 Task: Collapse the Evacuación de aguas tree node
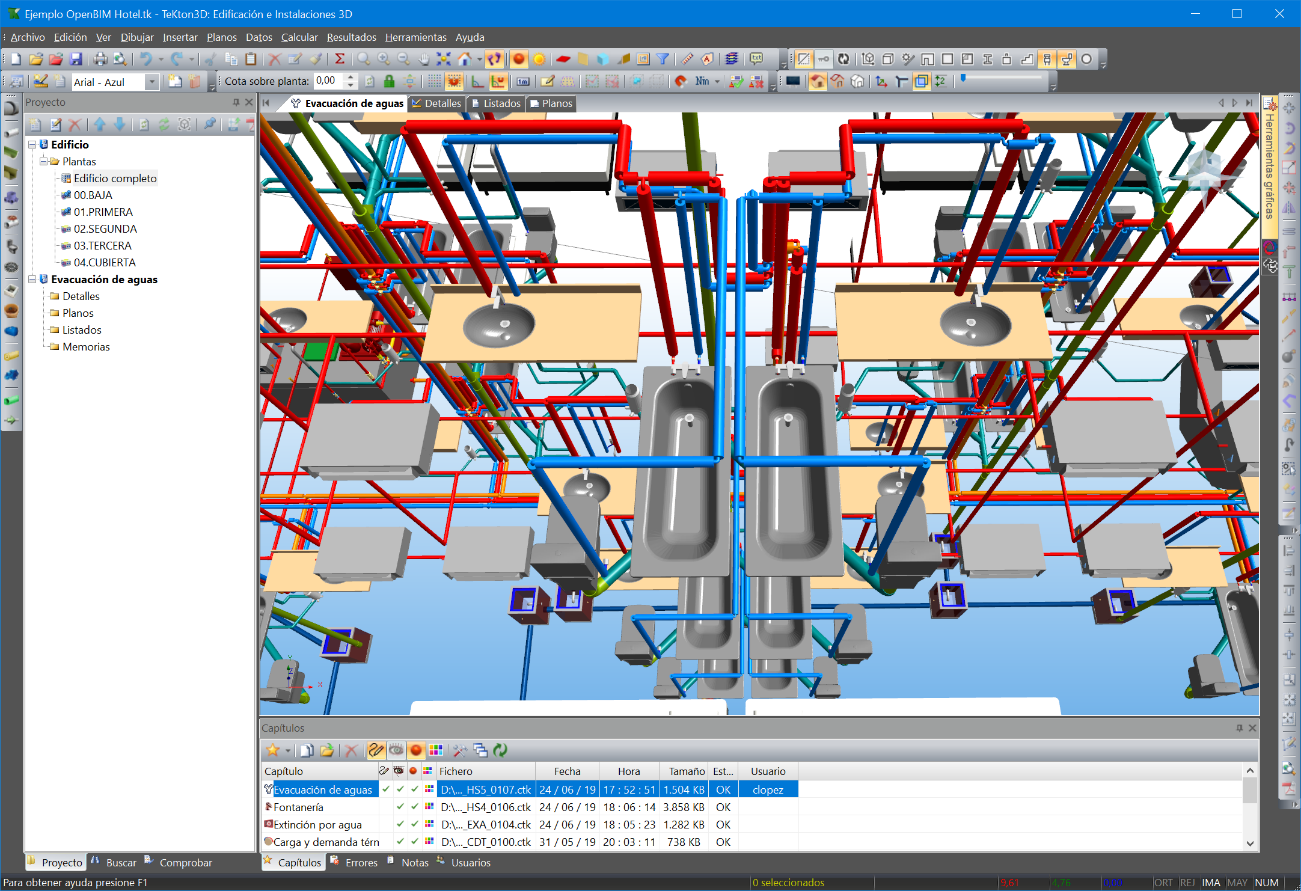point(31,279)
